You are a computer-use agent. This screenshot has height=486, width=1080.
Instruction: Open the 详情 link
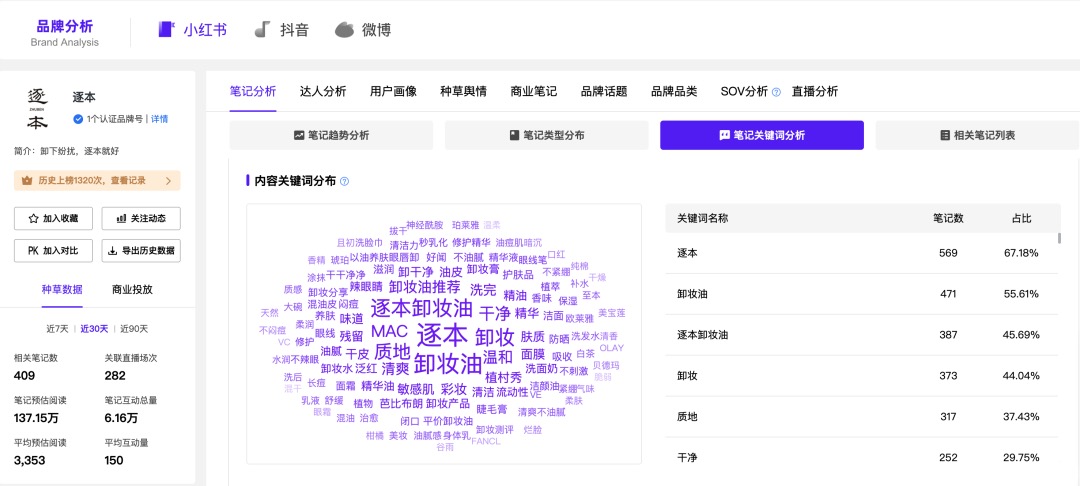pyautogui.click(x=160, y=119)
